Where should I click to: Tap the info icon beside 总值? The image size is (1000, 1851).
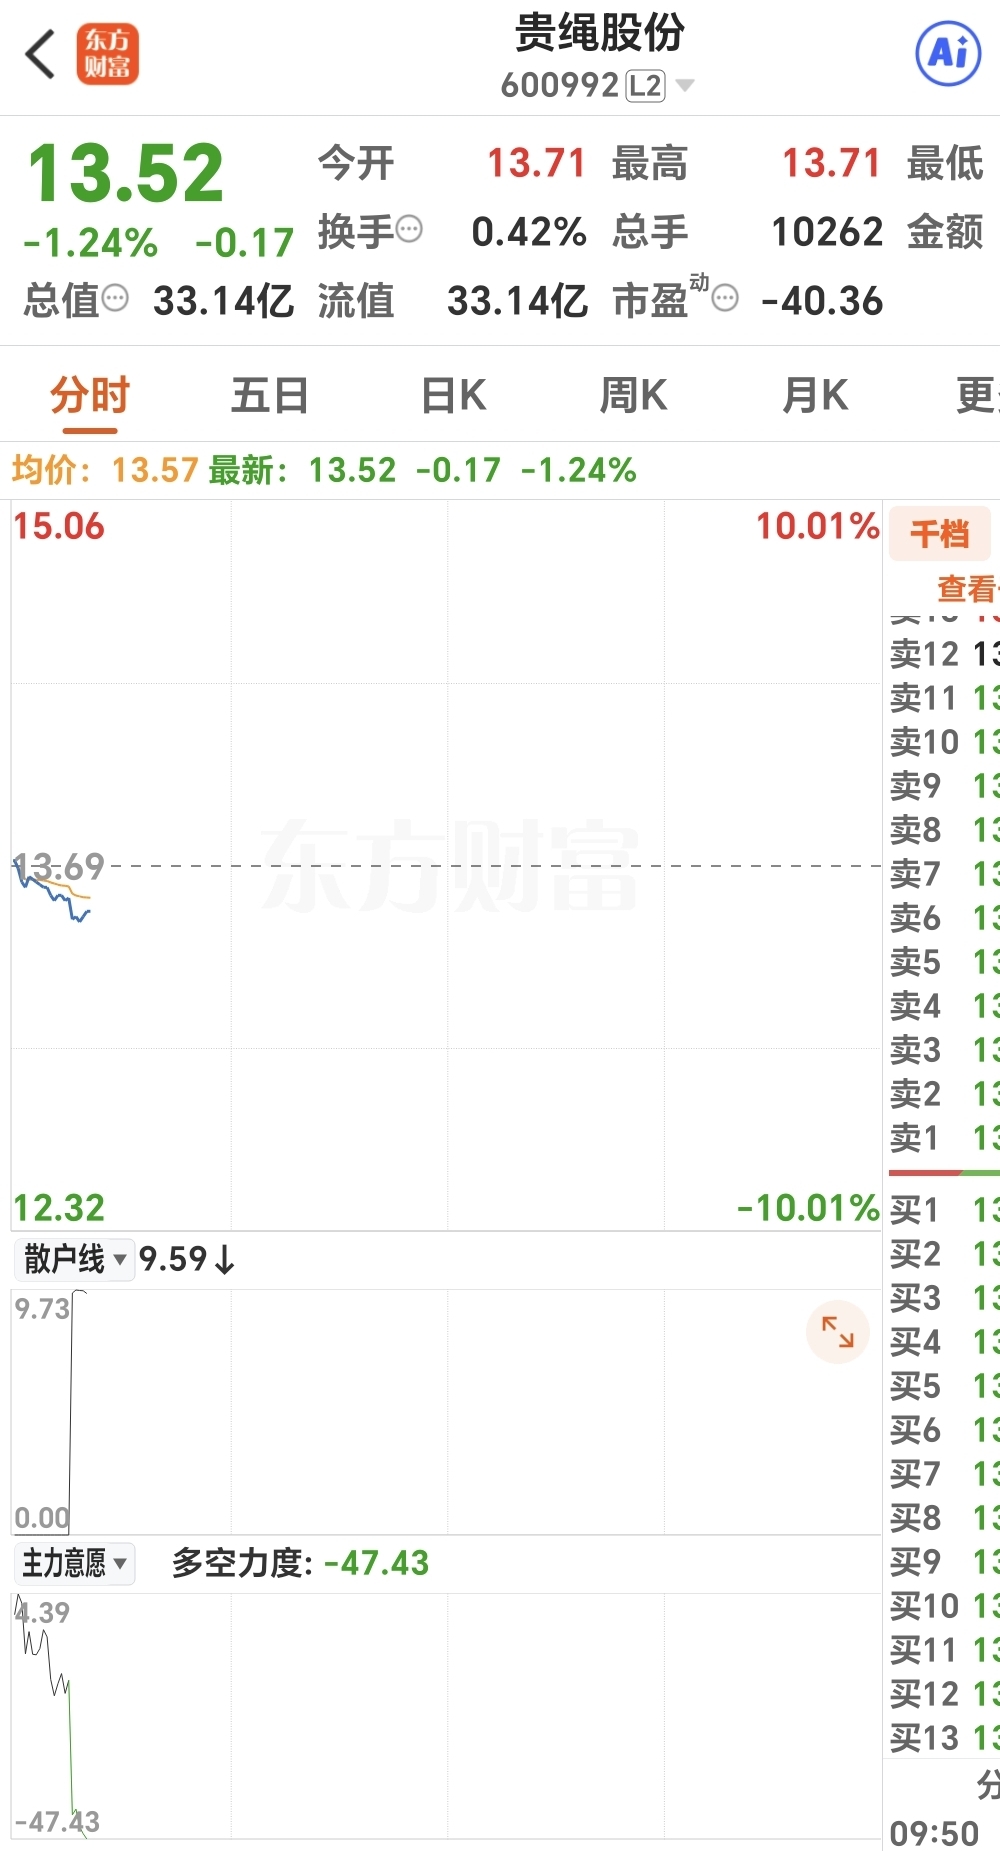115,298
